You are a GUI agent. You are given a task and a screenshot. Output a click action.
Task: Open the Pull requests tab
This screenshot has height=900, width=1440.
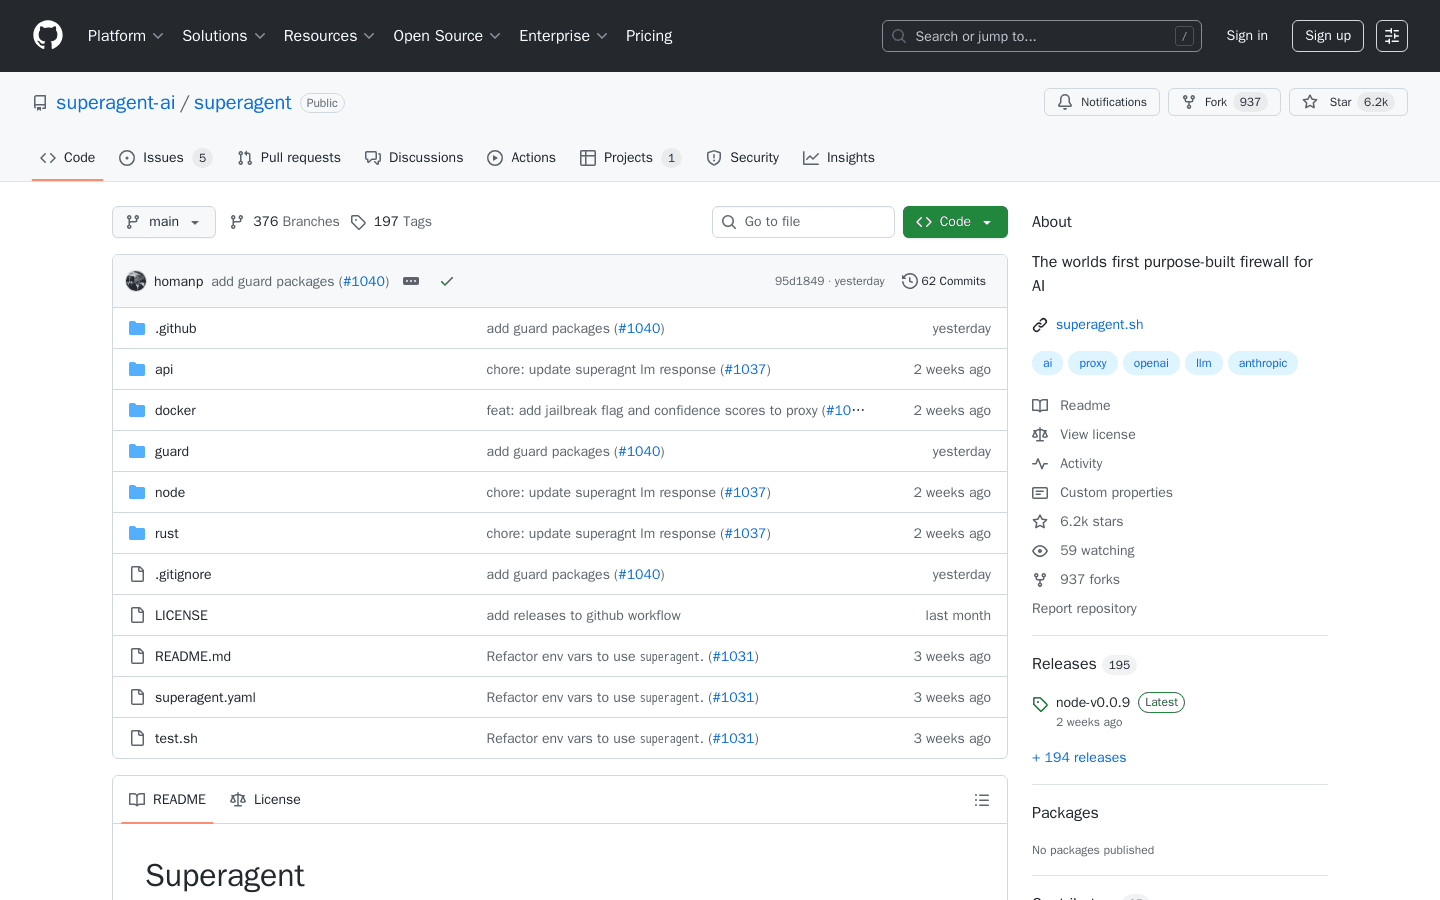click(289, 158)
